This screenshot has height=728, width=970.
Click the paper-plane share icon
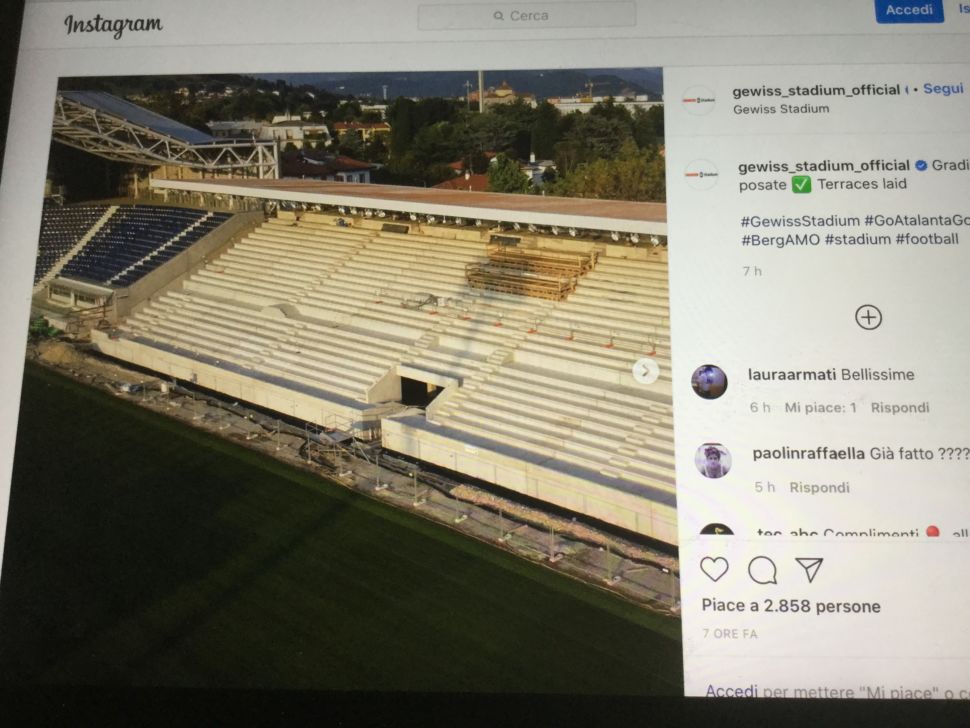pos(810,569)
